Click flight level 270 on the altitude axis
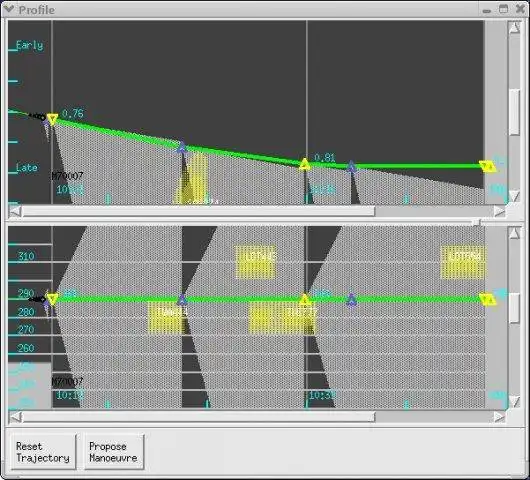Viewport: 530px width, 480px height. [x=26, y=330]
